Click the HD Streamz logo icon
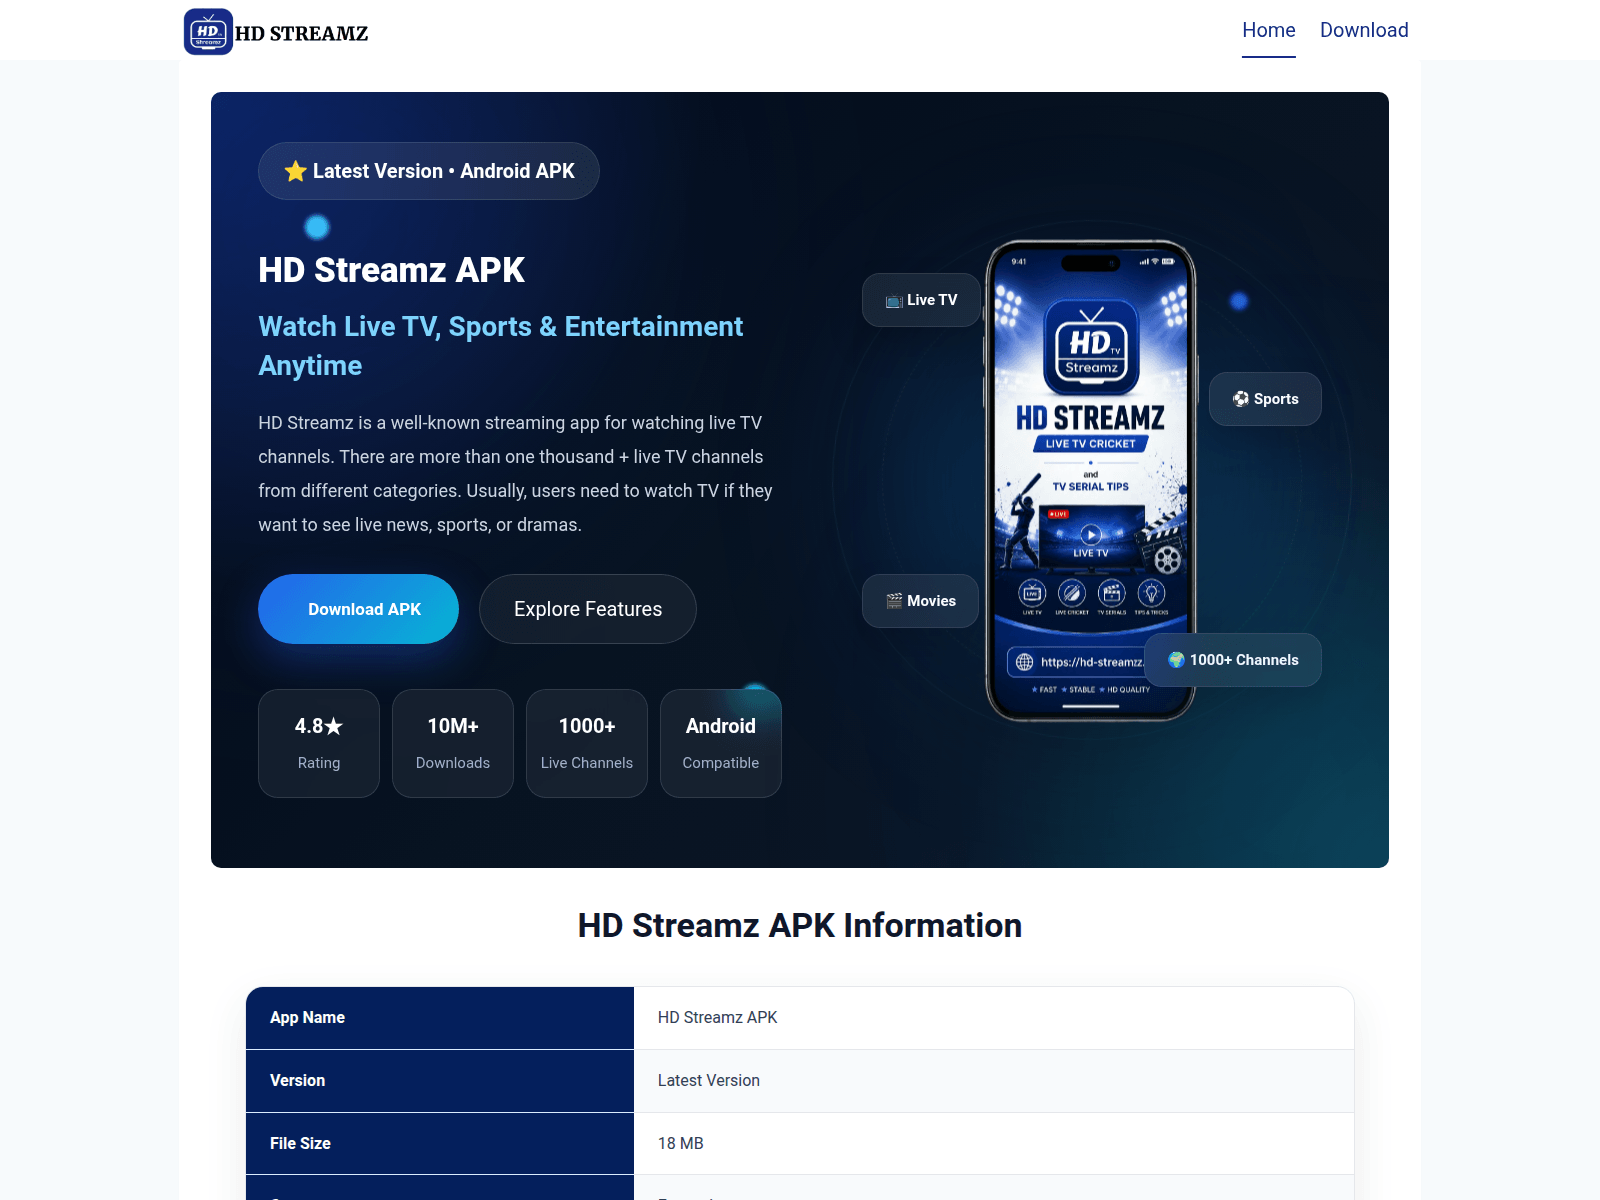Screen dimensions: 1600x1200 coord(208,31)
